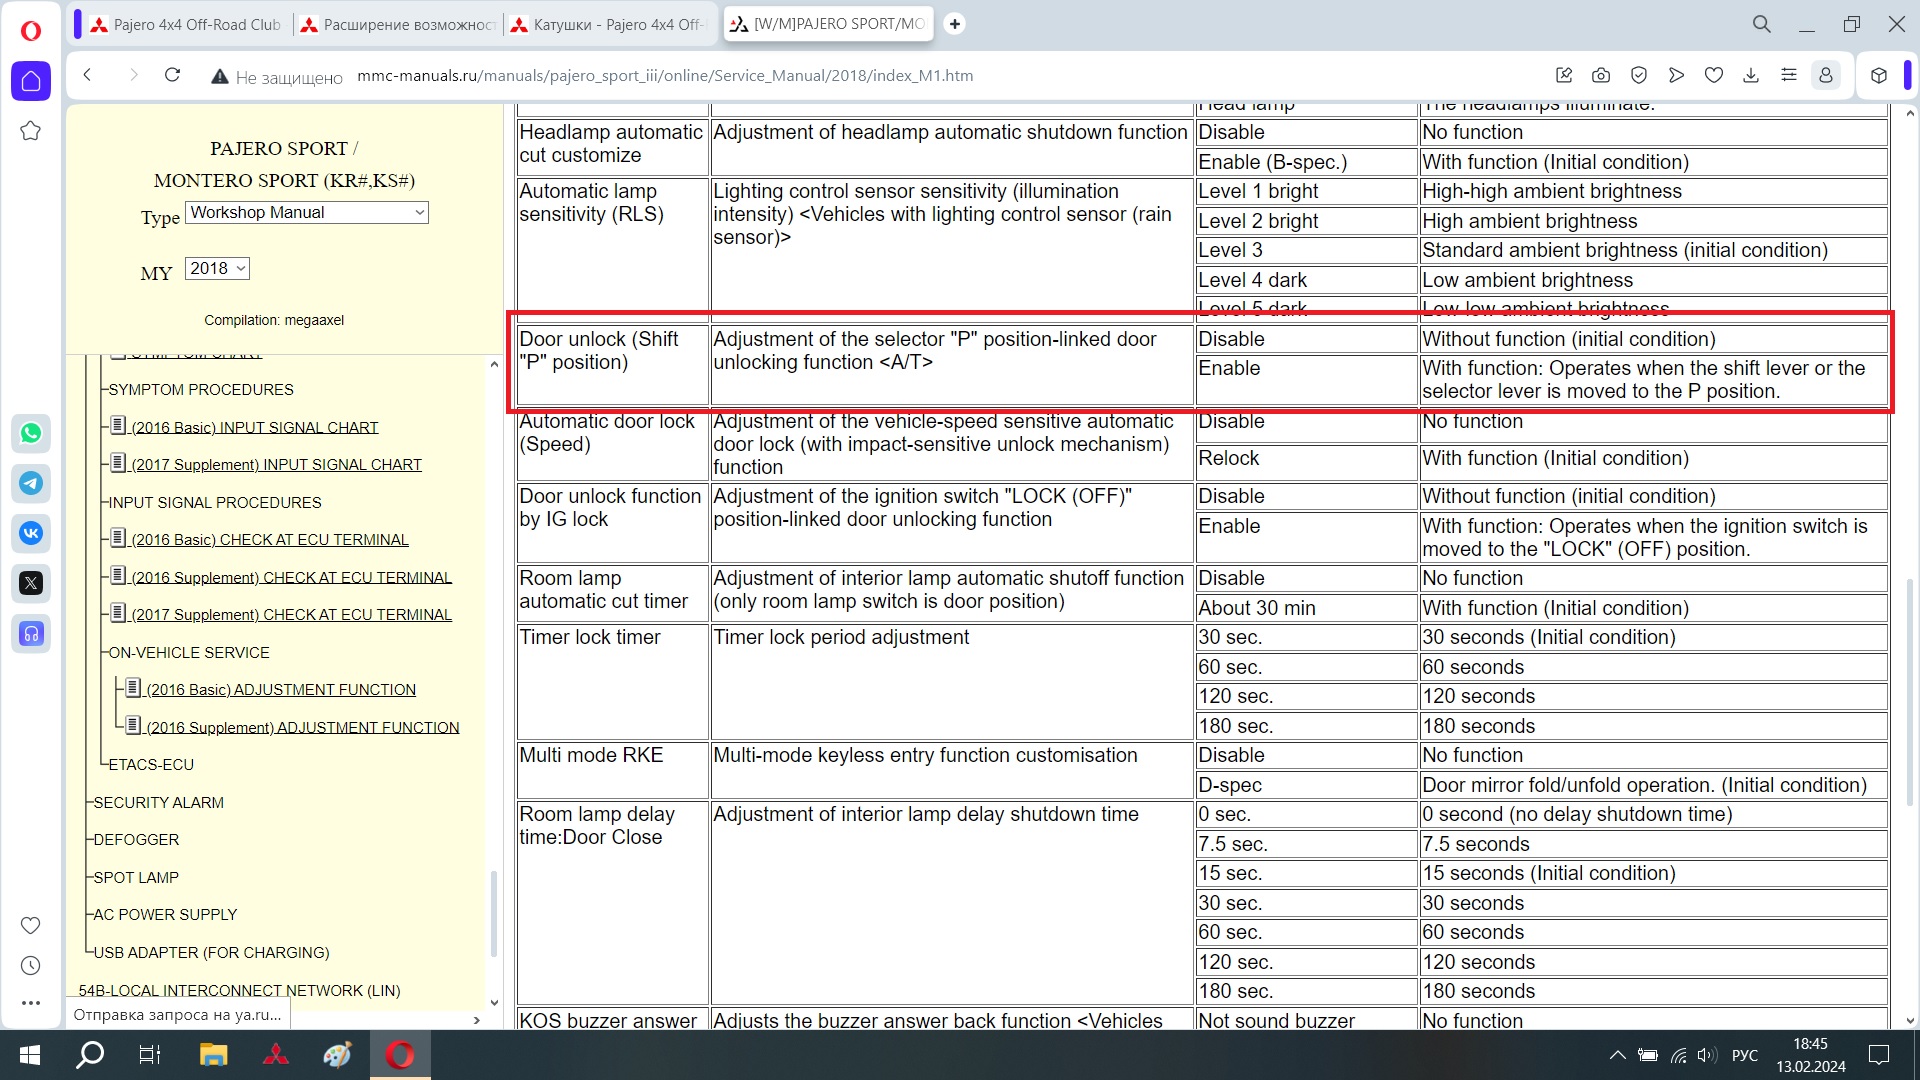Open WhatsApp in Opera sidebar
The width and height of the screenshot is (1920, 1080).
pyautogui.click(x=31, y=433)
